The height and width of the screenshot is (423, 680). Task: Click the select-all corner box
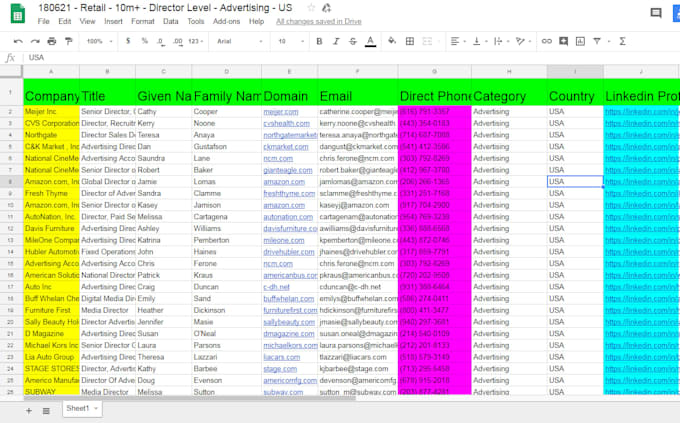click(11, 72)
